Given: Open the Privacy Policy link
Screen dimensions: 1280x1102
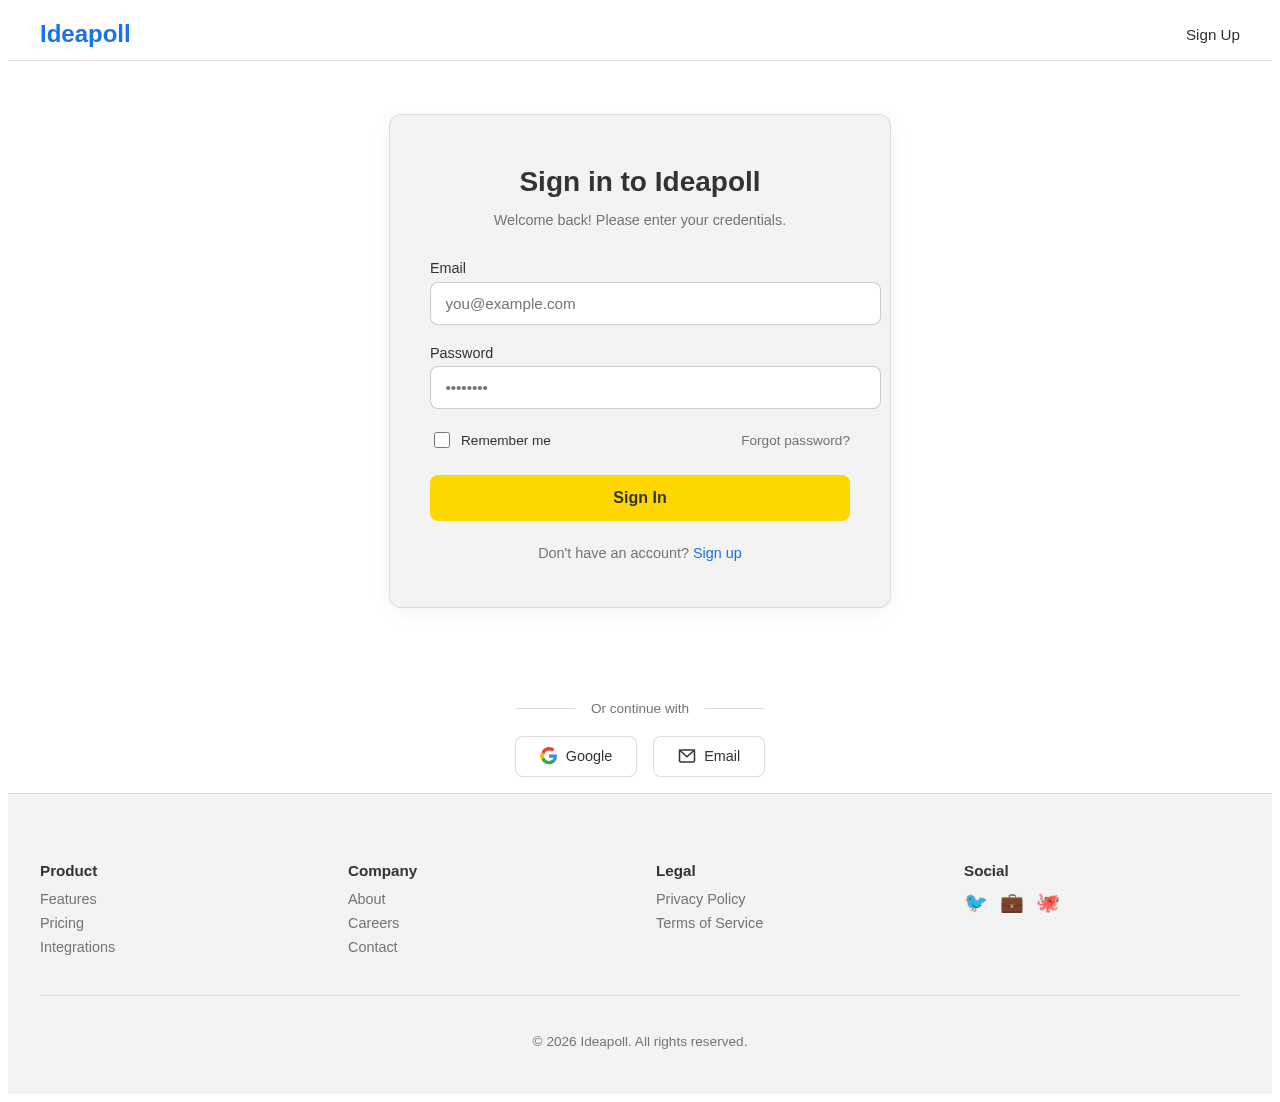Looking at the screenshot, I should (x=701, y=899).
